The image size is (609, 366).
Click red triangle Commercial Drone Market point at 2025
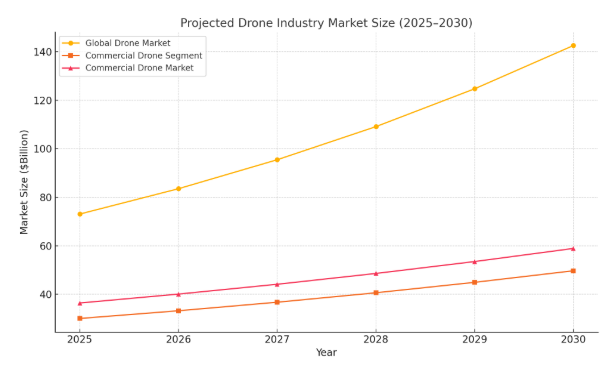[80, 303]
